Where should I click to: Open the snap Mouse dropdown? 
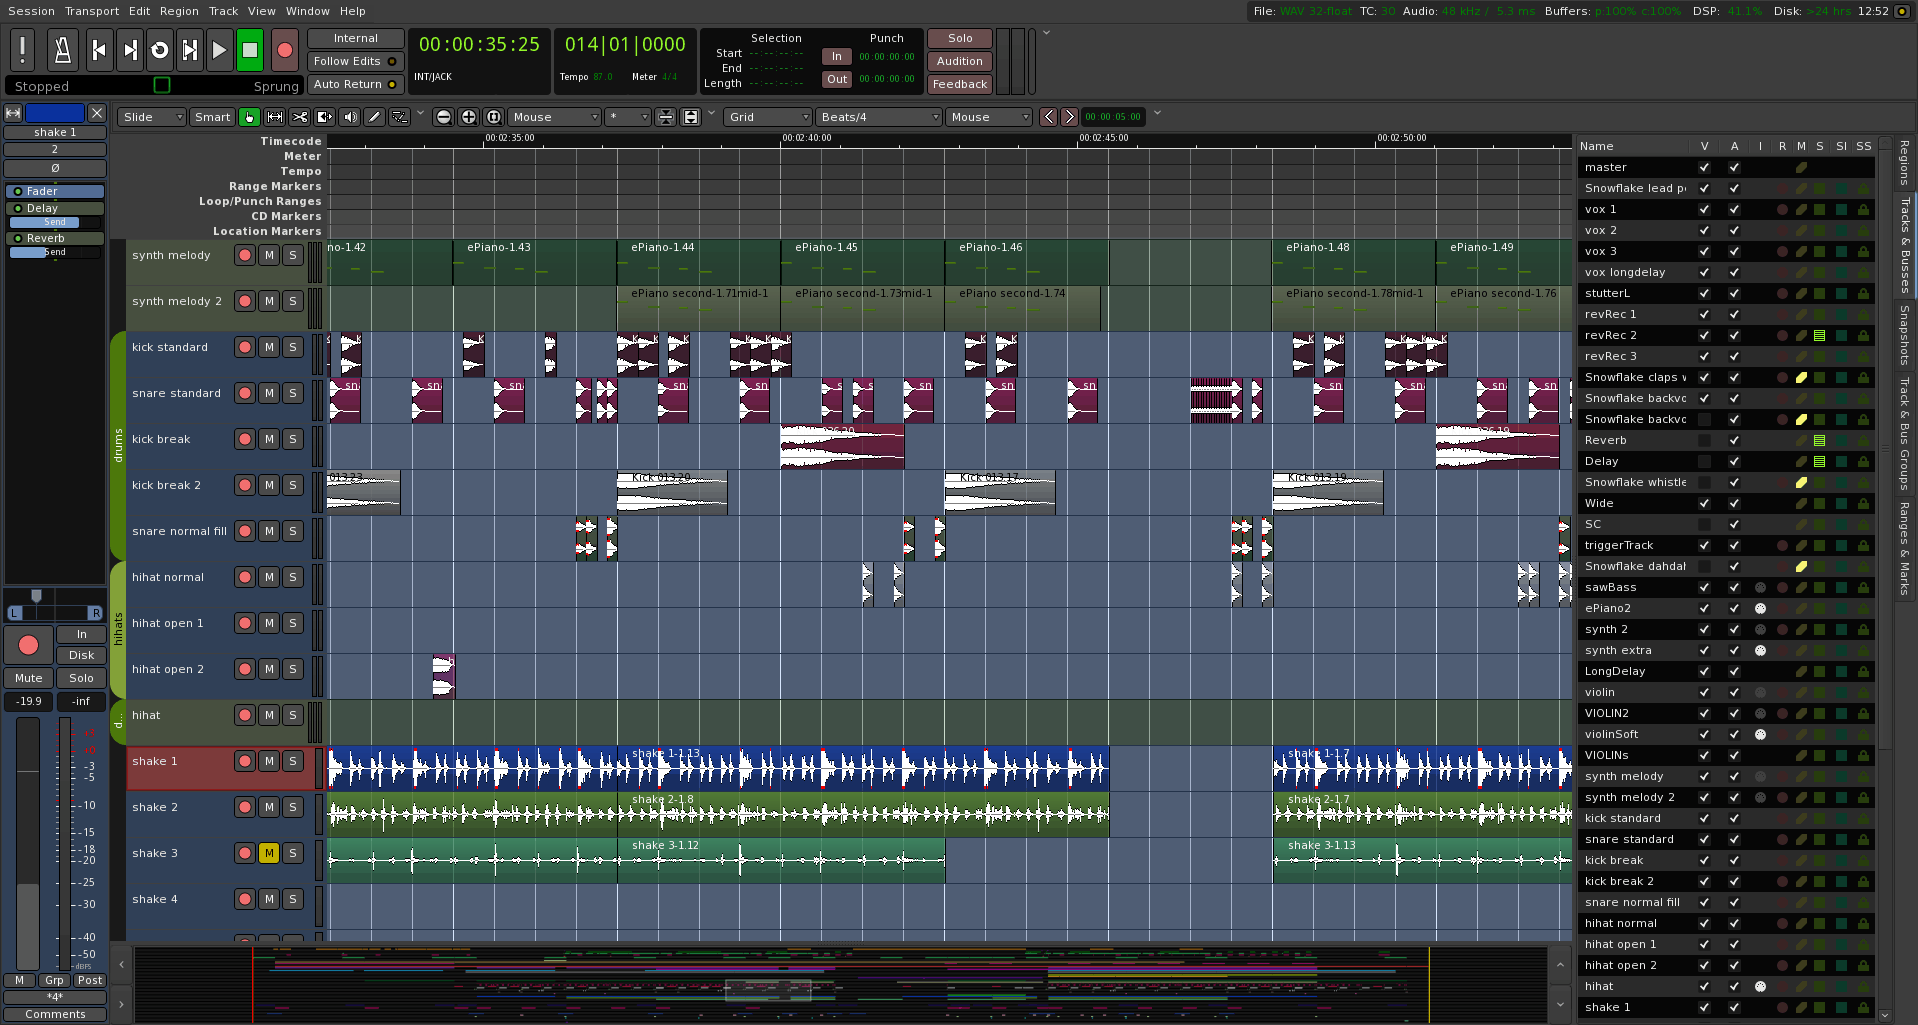click(x=988, y=117)
